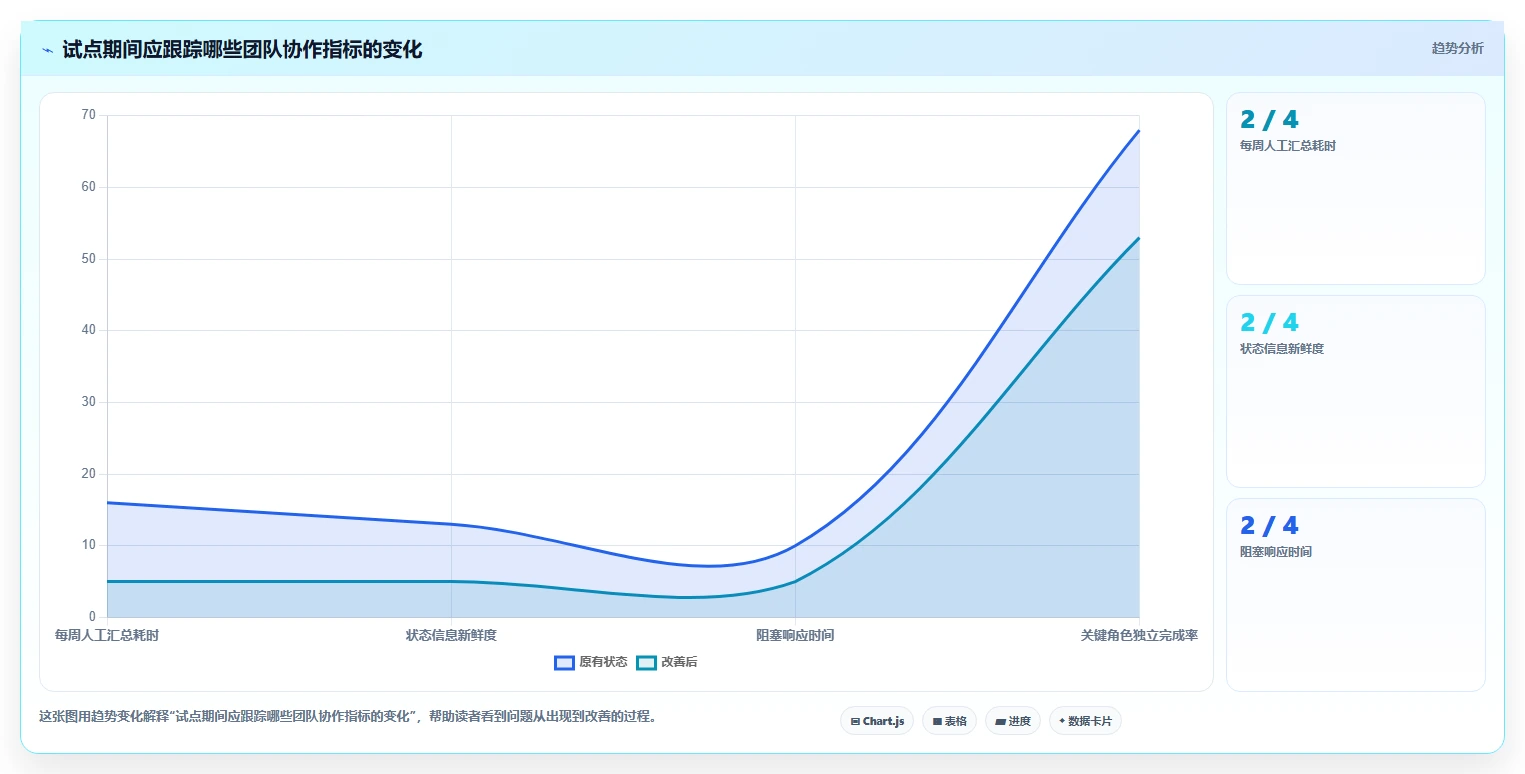Viewport: 1525px width, 774px height.
Task: Click x-axis label 状态信息新鲜度
Action: [x=451, y=635]
